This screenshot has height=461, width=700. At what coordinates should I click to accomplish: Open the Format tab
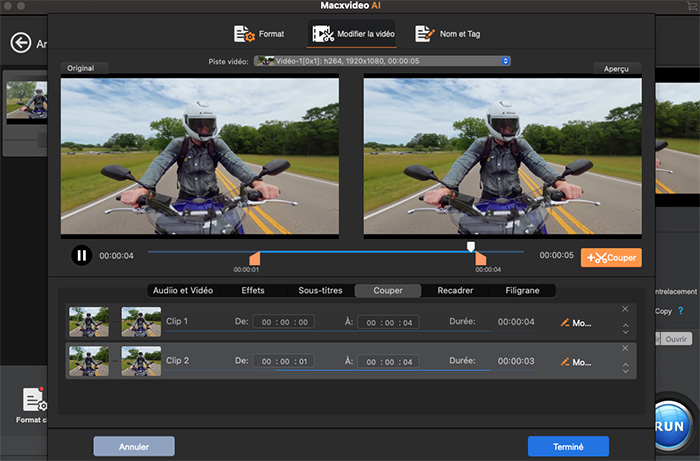(259, 34)
